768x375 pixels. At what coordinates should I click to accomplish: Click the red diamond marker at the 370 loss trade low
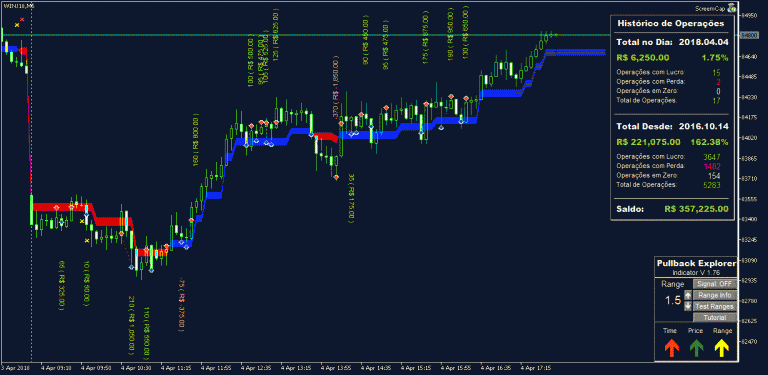(x=336, y=177)
